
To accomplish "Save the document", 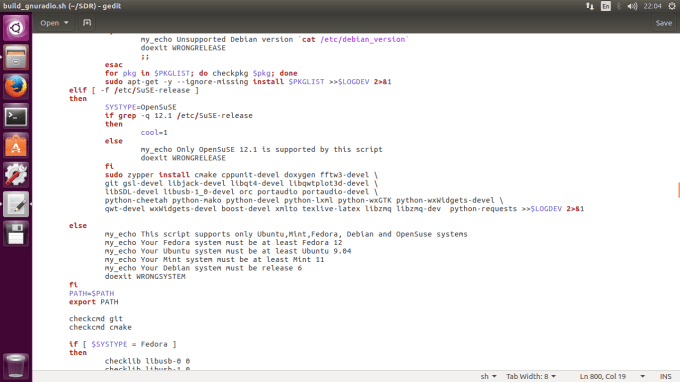I will click(664, 23).
